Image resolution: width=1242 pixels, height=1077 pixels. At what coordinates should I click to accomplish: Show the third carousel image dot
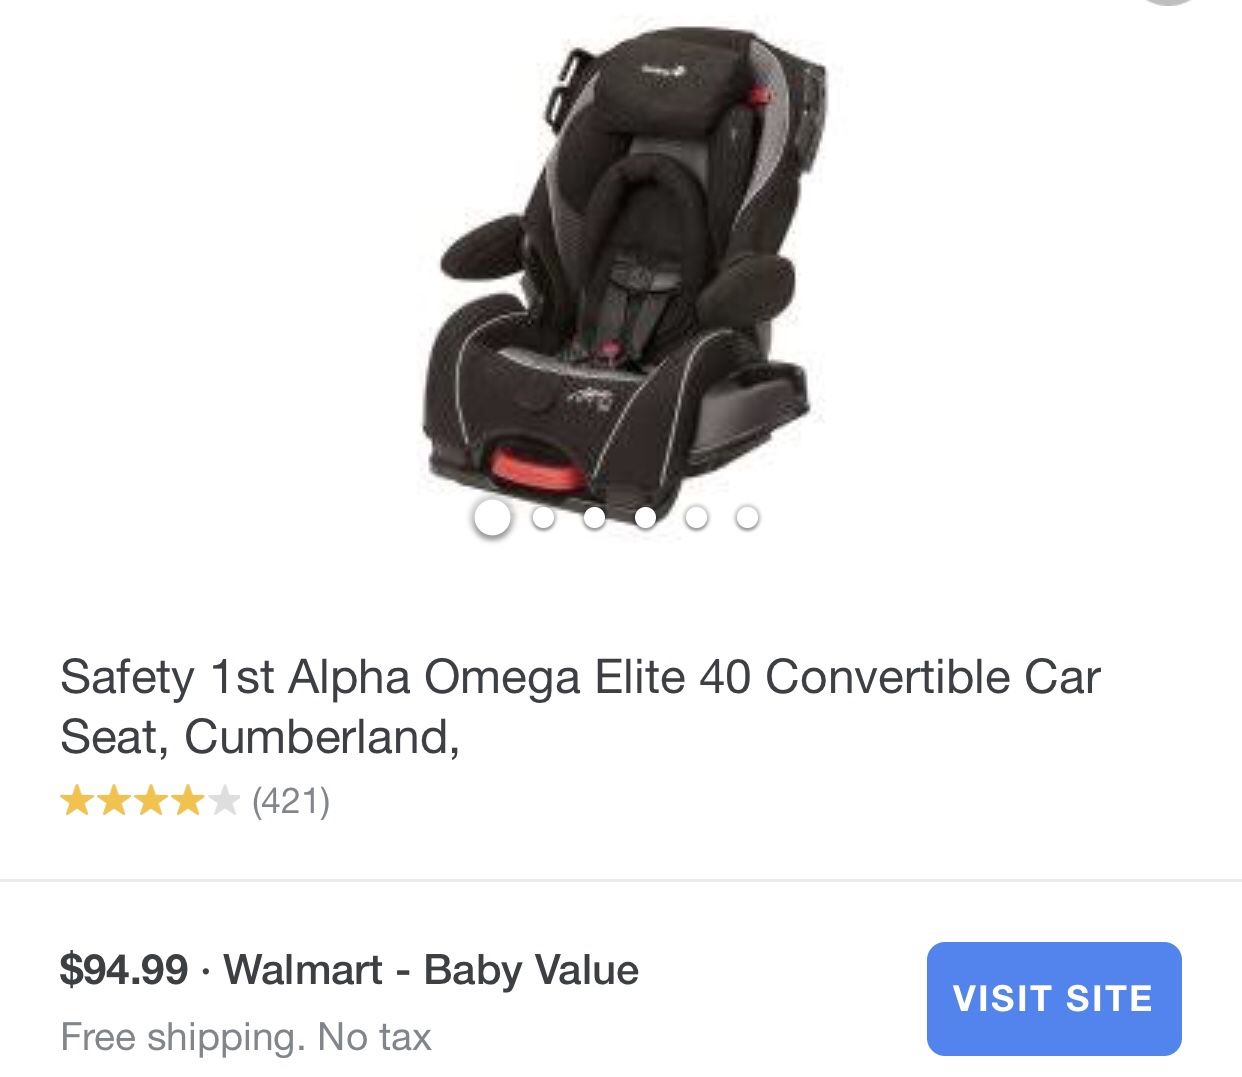point(594,518)
